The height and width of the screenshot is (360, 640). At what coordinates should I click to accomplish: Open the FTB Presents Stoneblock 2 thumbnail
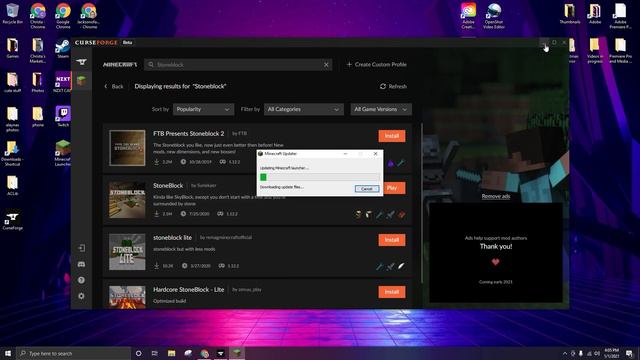[x=127, y=148]
